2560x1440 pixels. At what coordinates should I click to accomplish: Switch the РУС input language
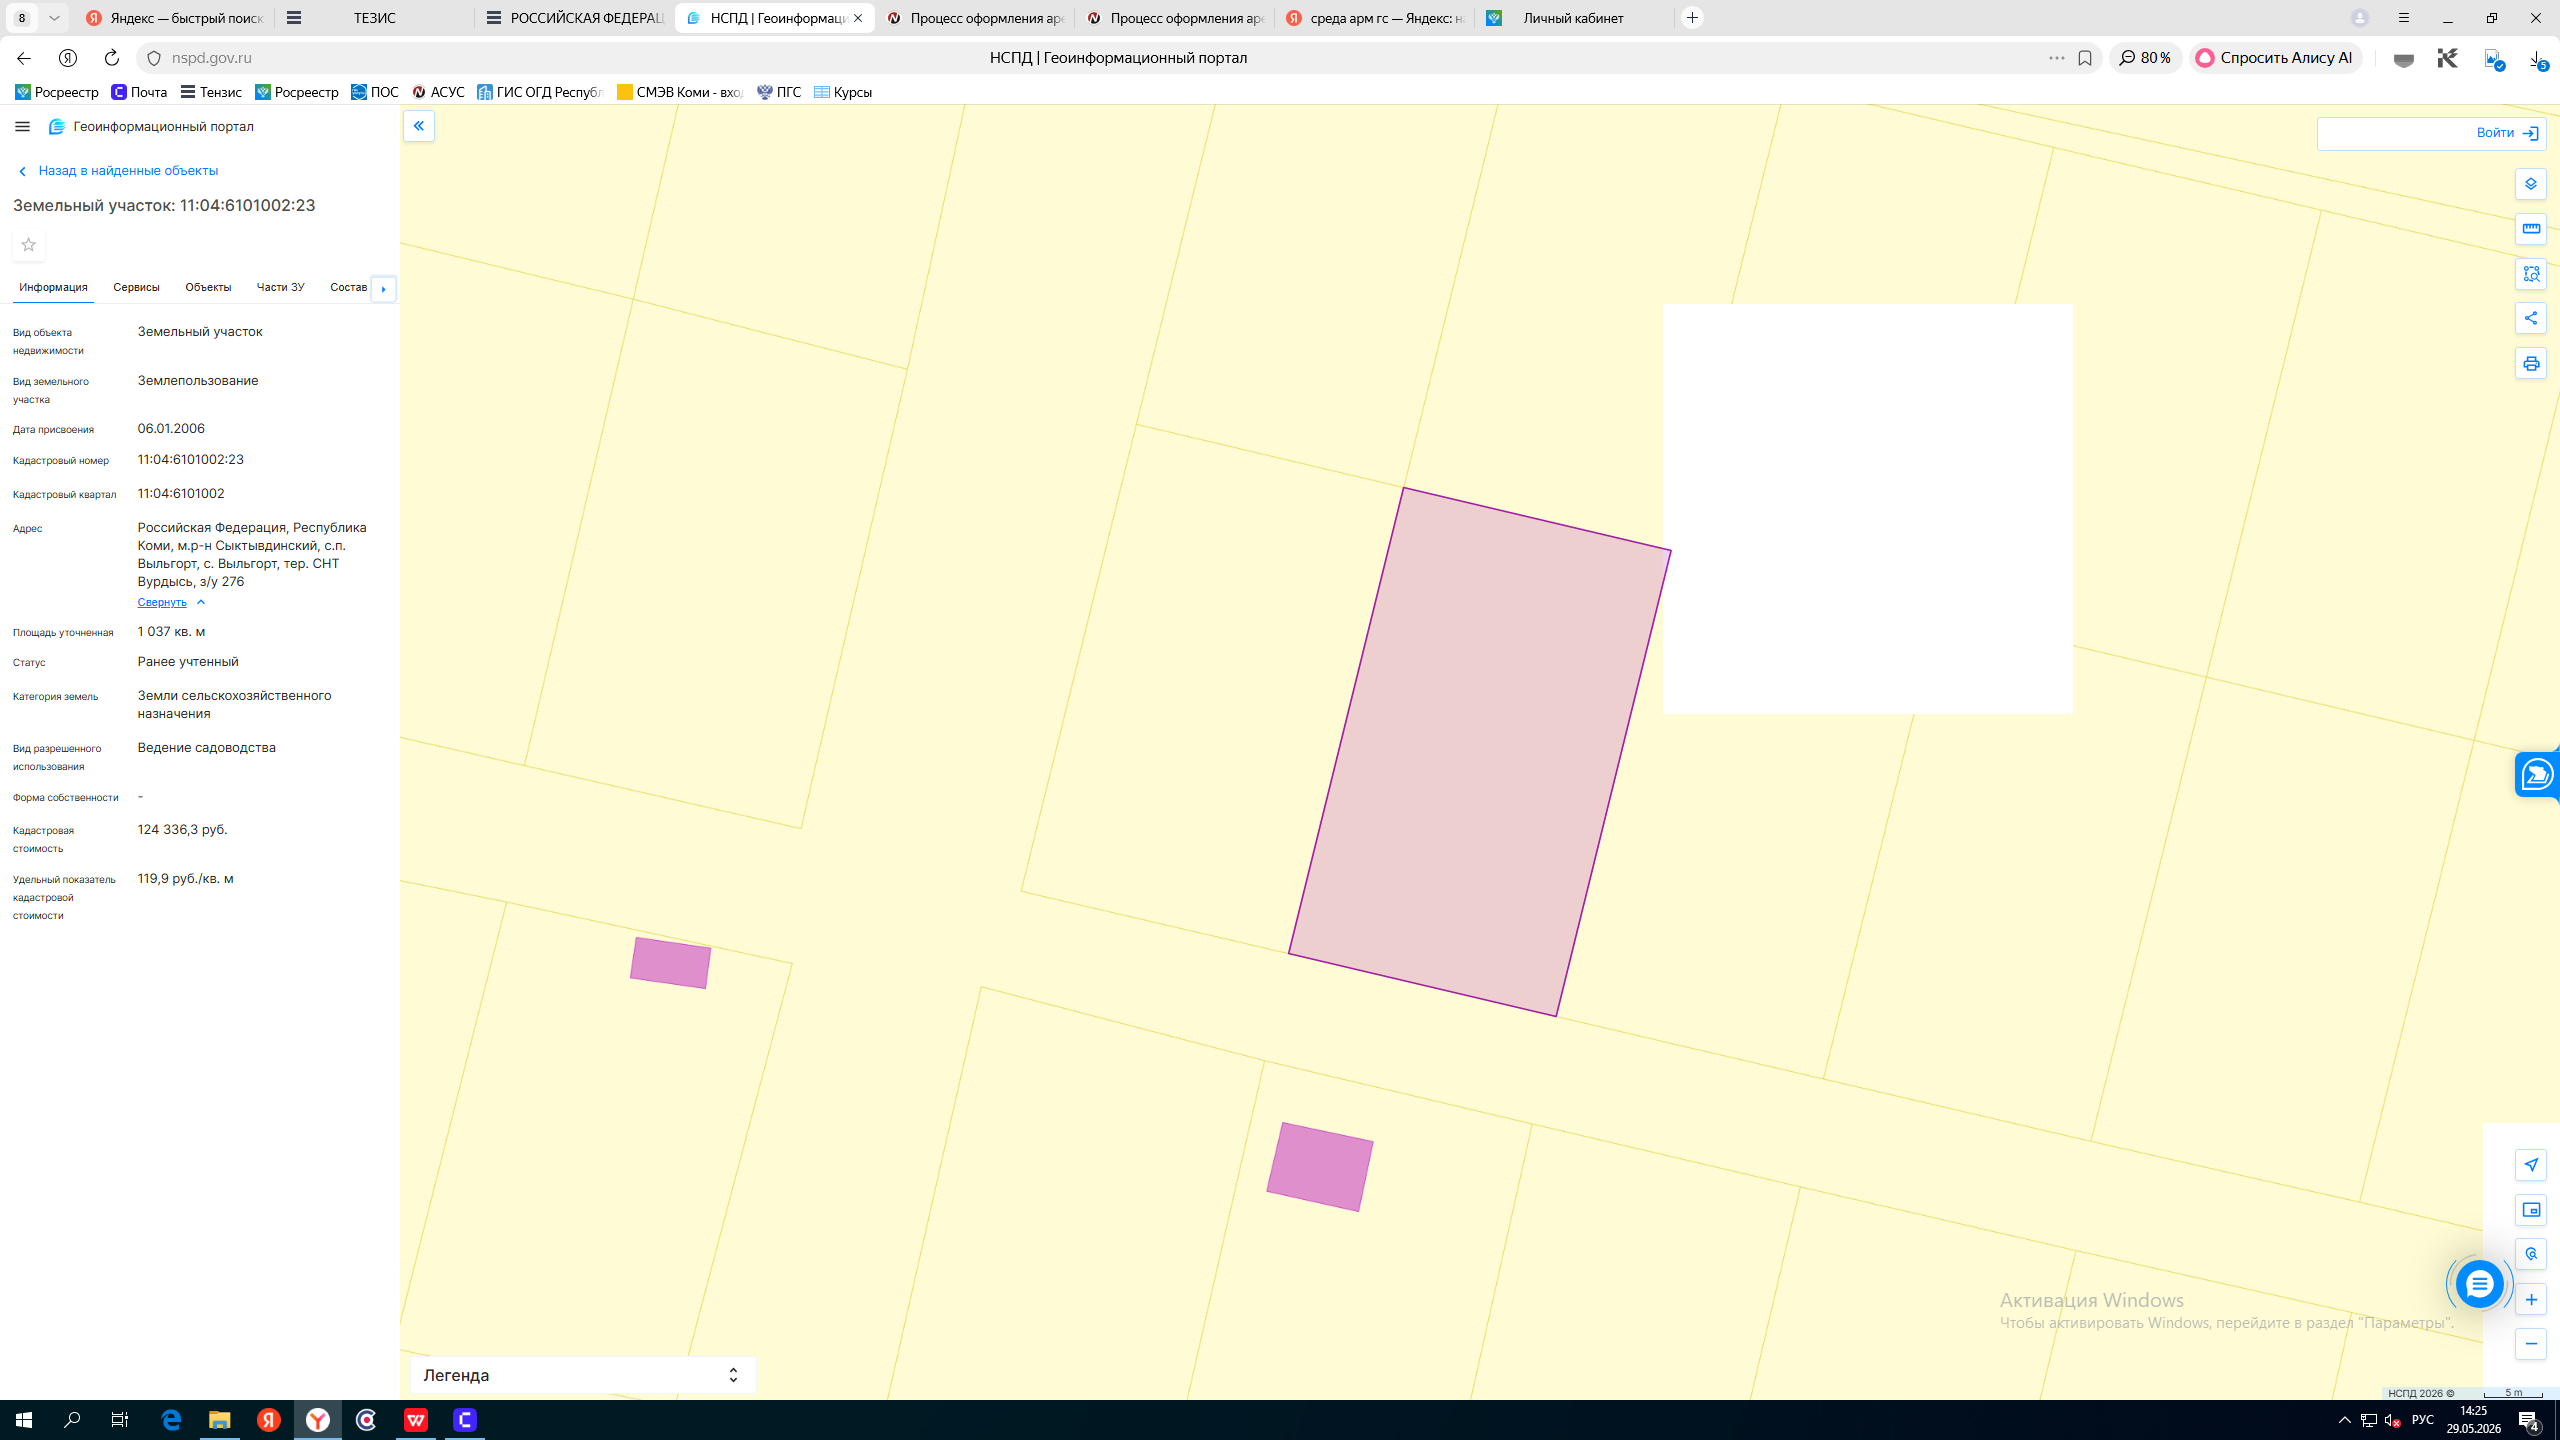2422,1420
